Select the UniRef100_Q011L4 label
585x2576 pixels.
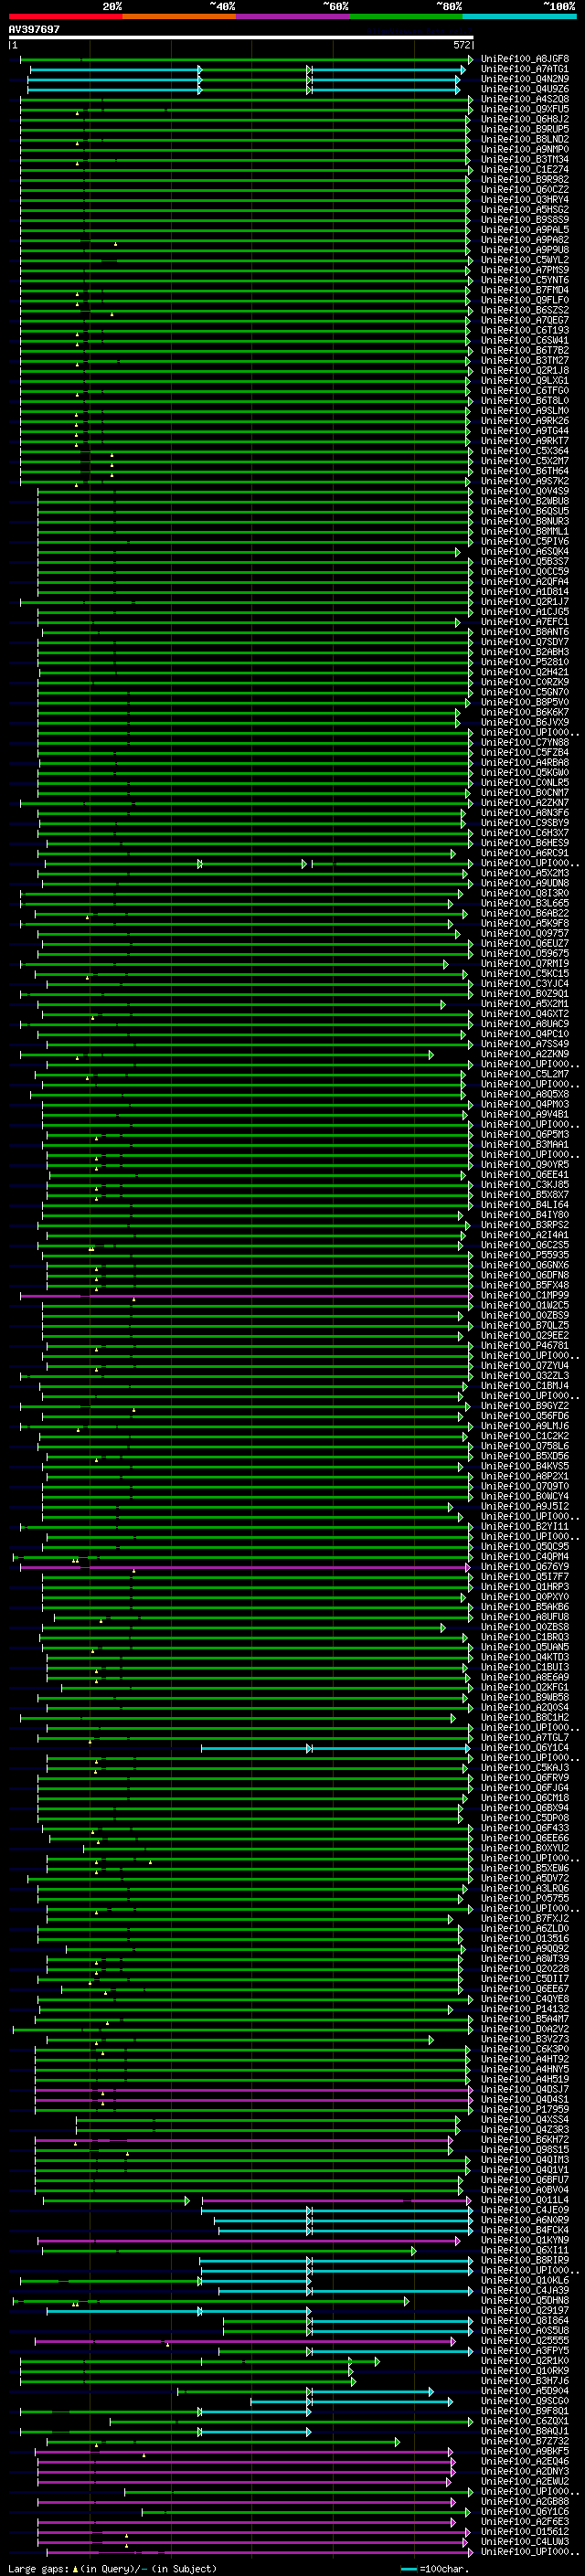pos(525,2200)
